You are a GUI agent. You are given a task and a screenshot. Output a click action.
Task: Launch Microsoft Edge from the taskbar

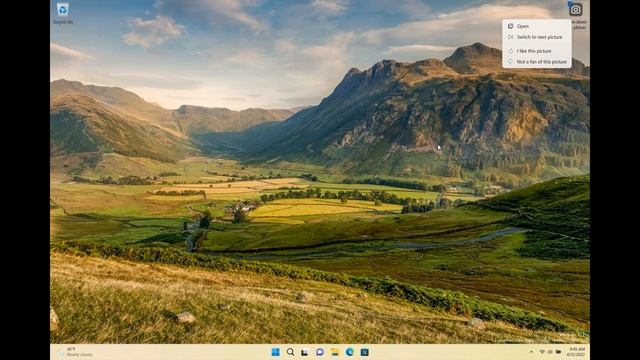coord(350,352)
